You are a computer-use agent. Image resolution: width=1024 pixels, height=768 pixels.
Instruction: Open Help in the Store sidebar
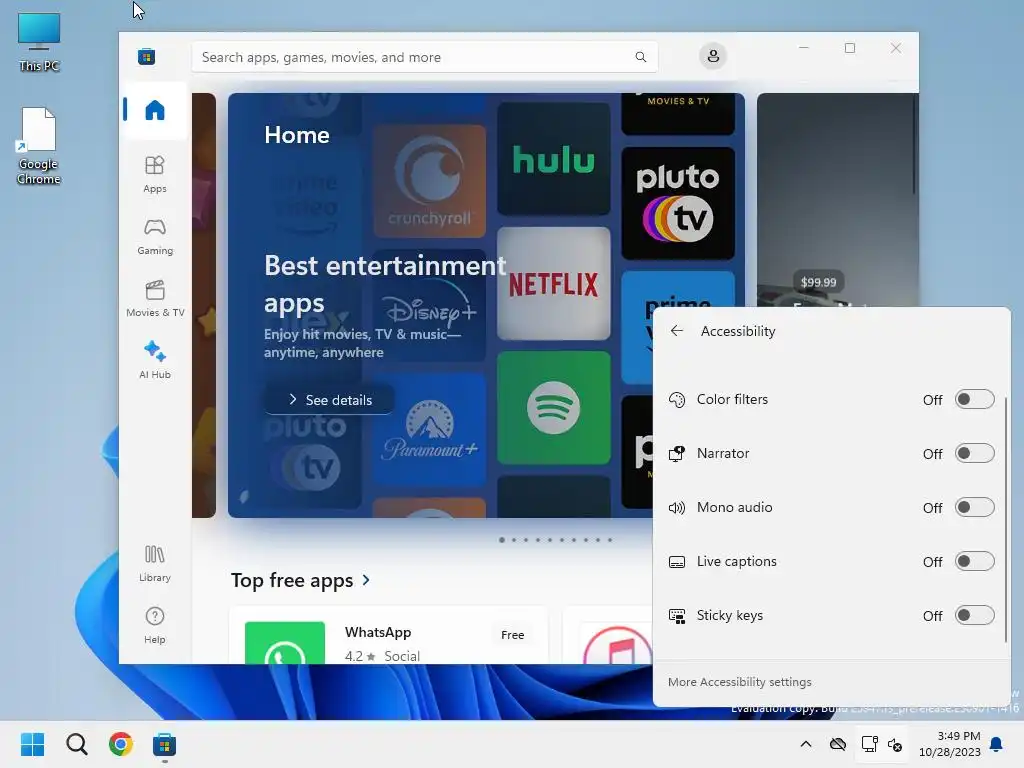pos(155,626)
